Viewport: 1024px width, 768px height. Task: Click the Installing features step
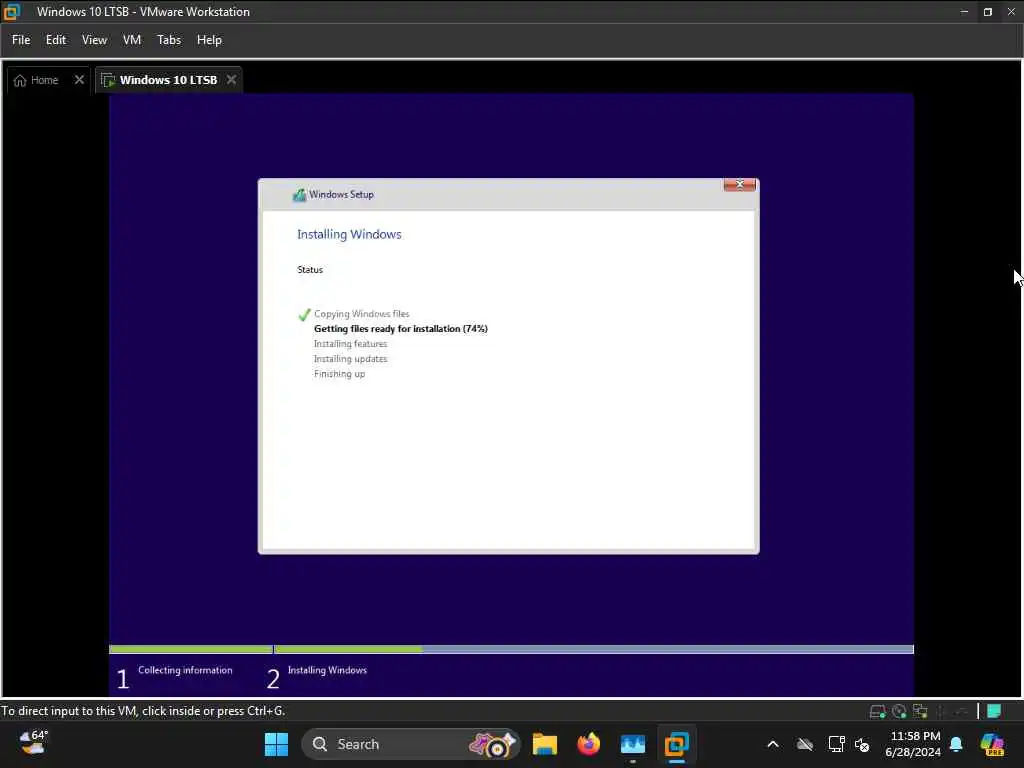[x=350, y=344]
